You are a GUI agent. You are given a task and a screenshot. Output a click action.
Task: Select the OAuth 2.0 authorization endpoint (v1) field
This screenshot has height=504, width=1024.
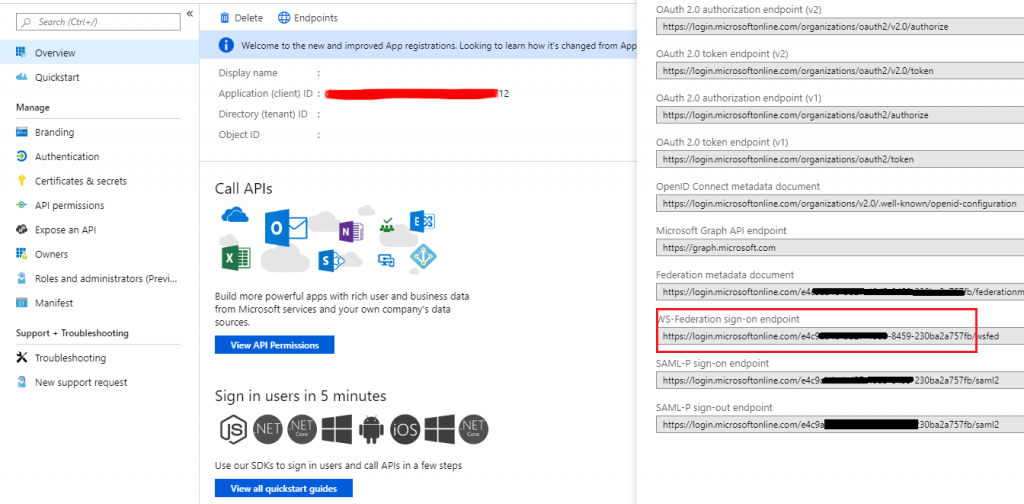[840, 115]
